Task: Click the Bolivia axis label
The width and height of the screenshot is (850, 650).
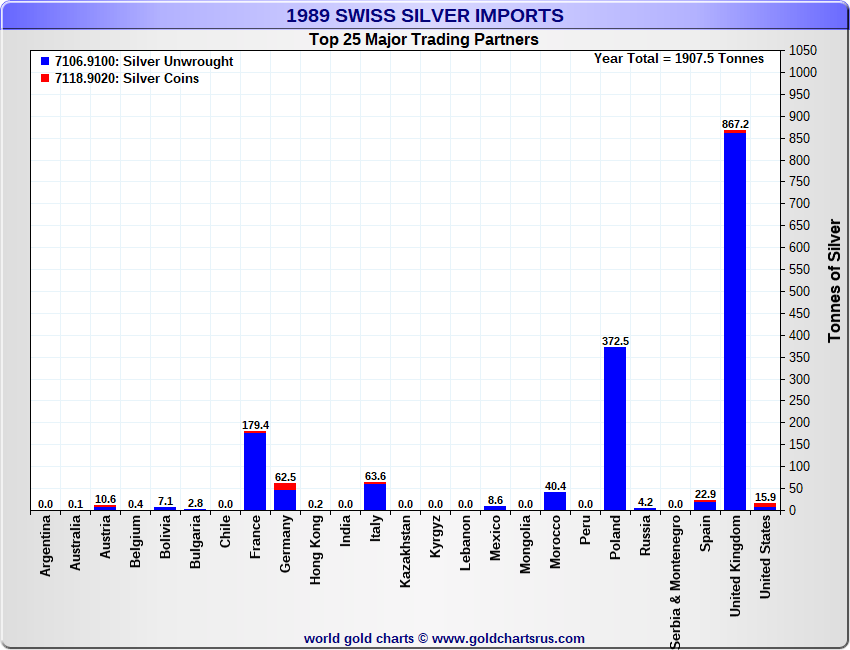Action: [165, 537]
